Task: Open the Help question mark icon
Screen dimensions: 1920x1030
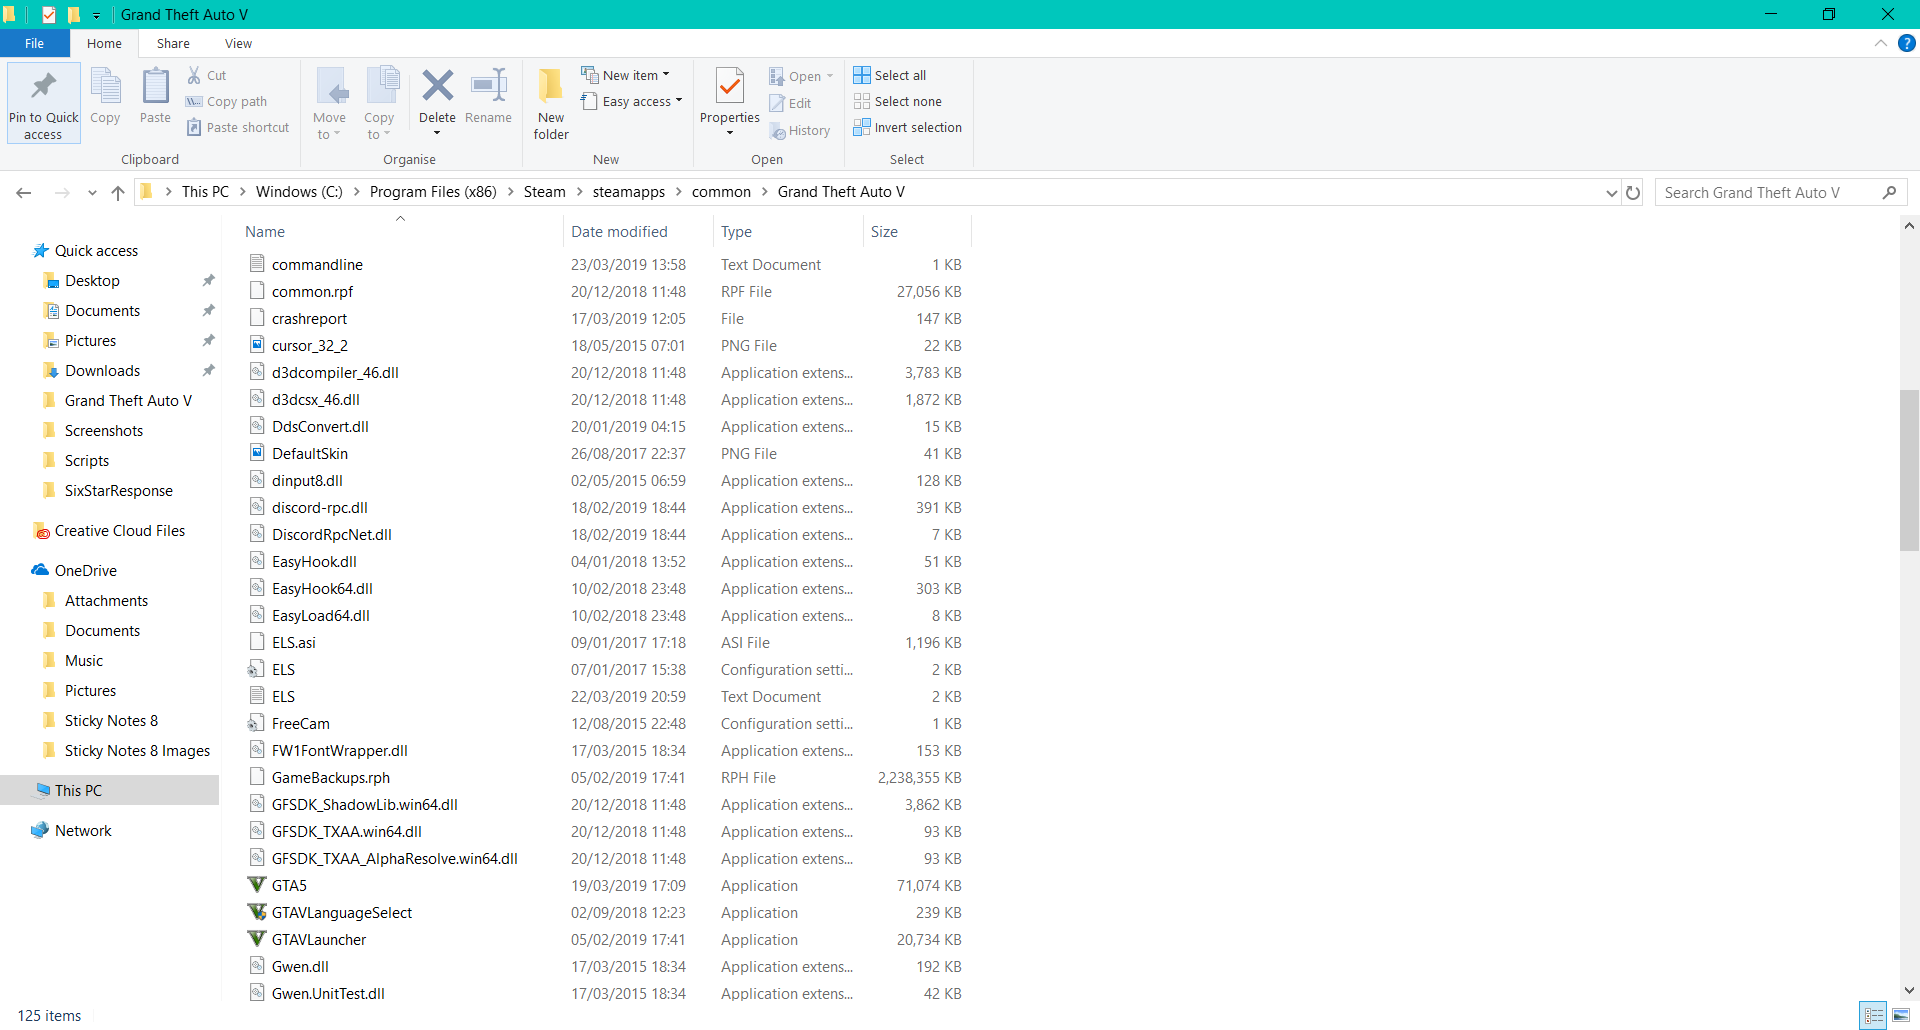Action: 1907,43
